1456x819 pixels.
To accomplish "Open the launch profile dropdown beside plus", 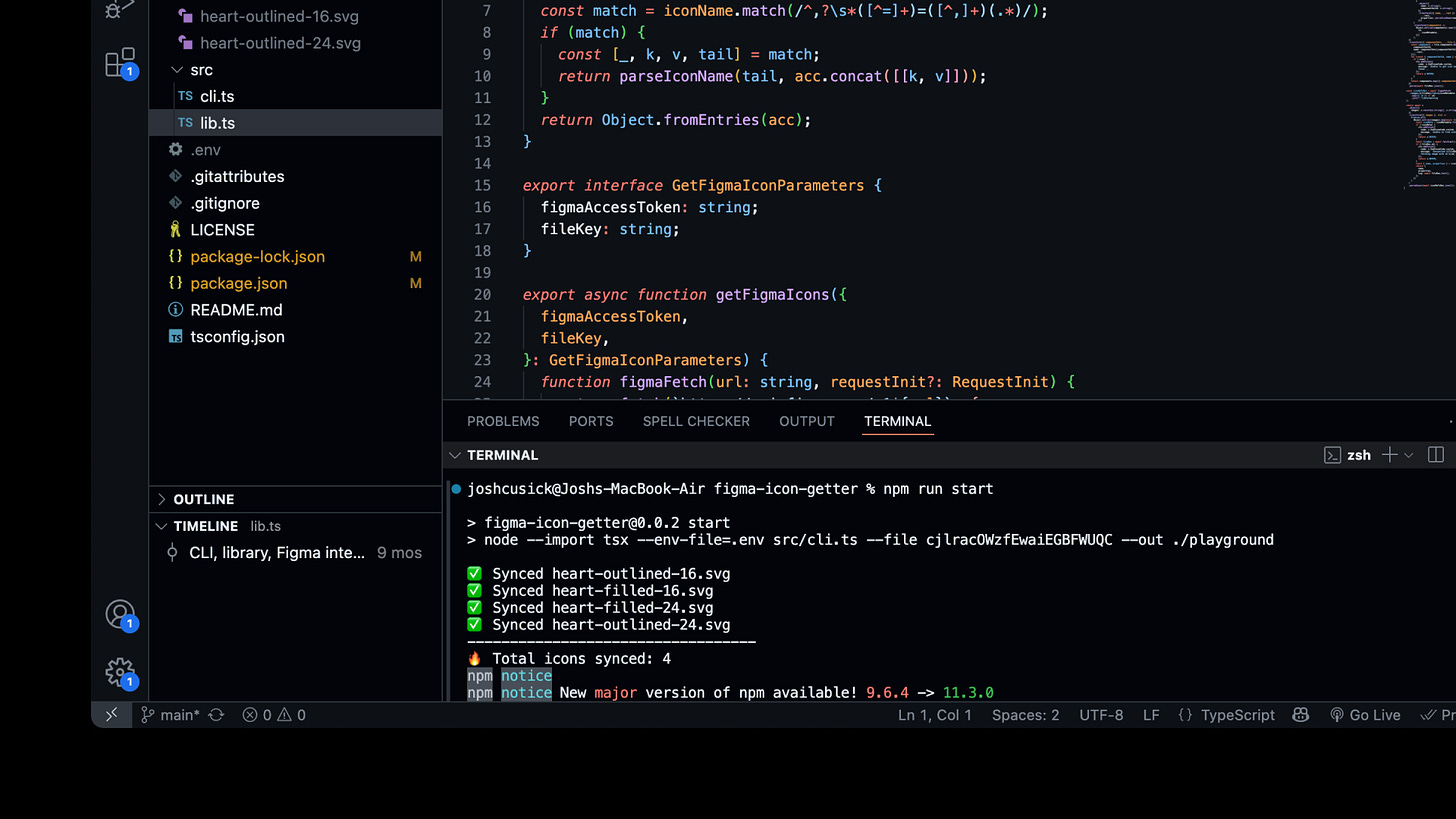I will coord(1409,455).
